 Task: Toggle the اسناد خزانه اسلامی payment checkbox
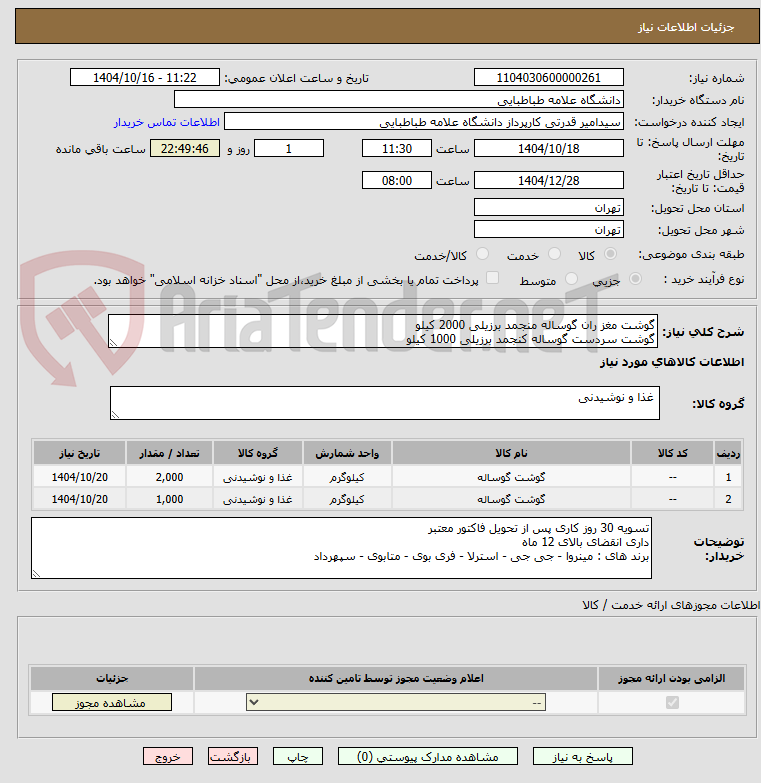click(492, 278)
